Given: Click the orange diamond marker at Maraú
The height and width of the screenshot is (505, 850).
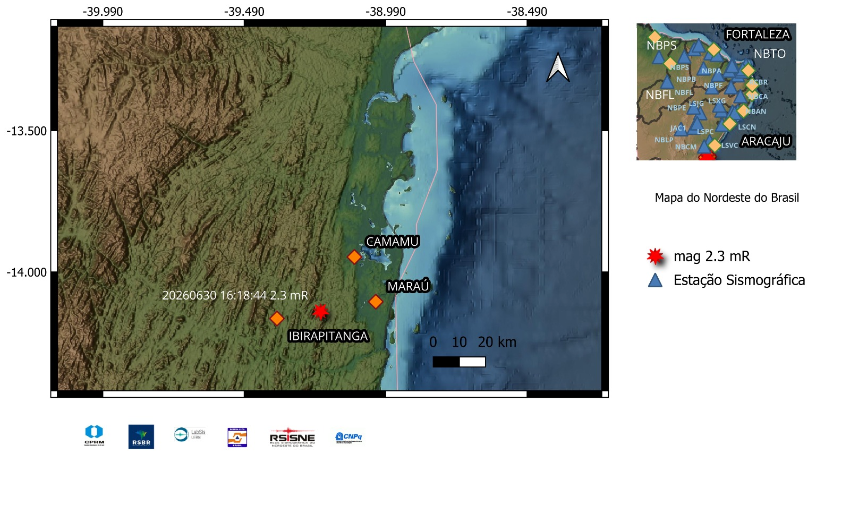Looking at the screenshot, I should (376, 301).
